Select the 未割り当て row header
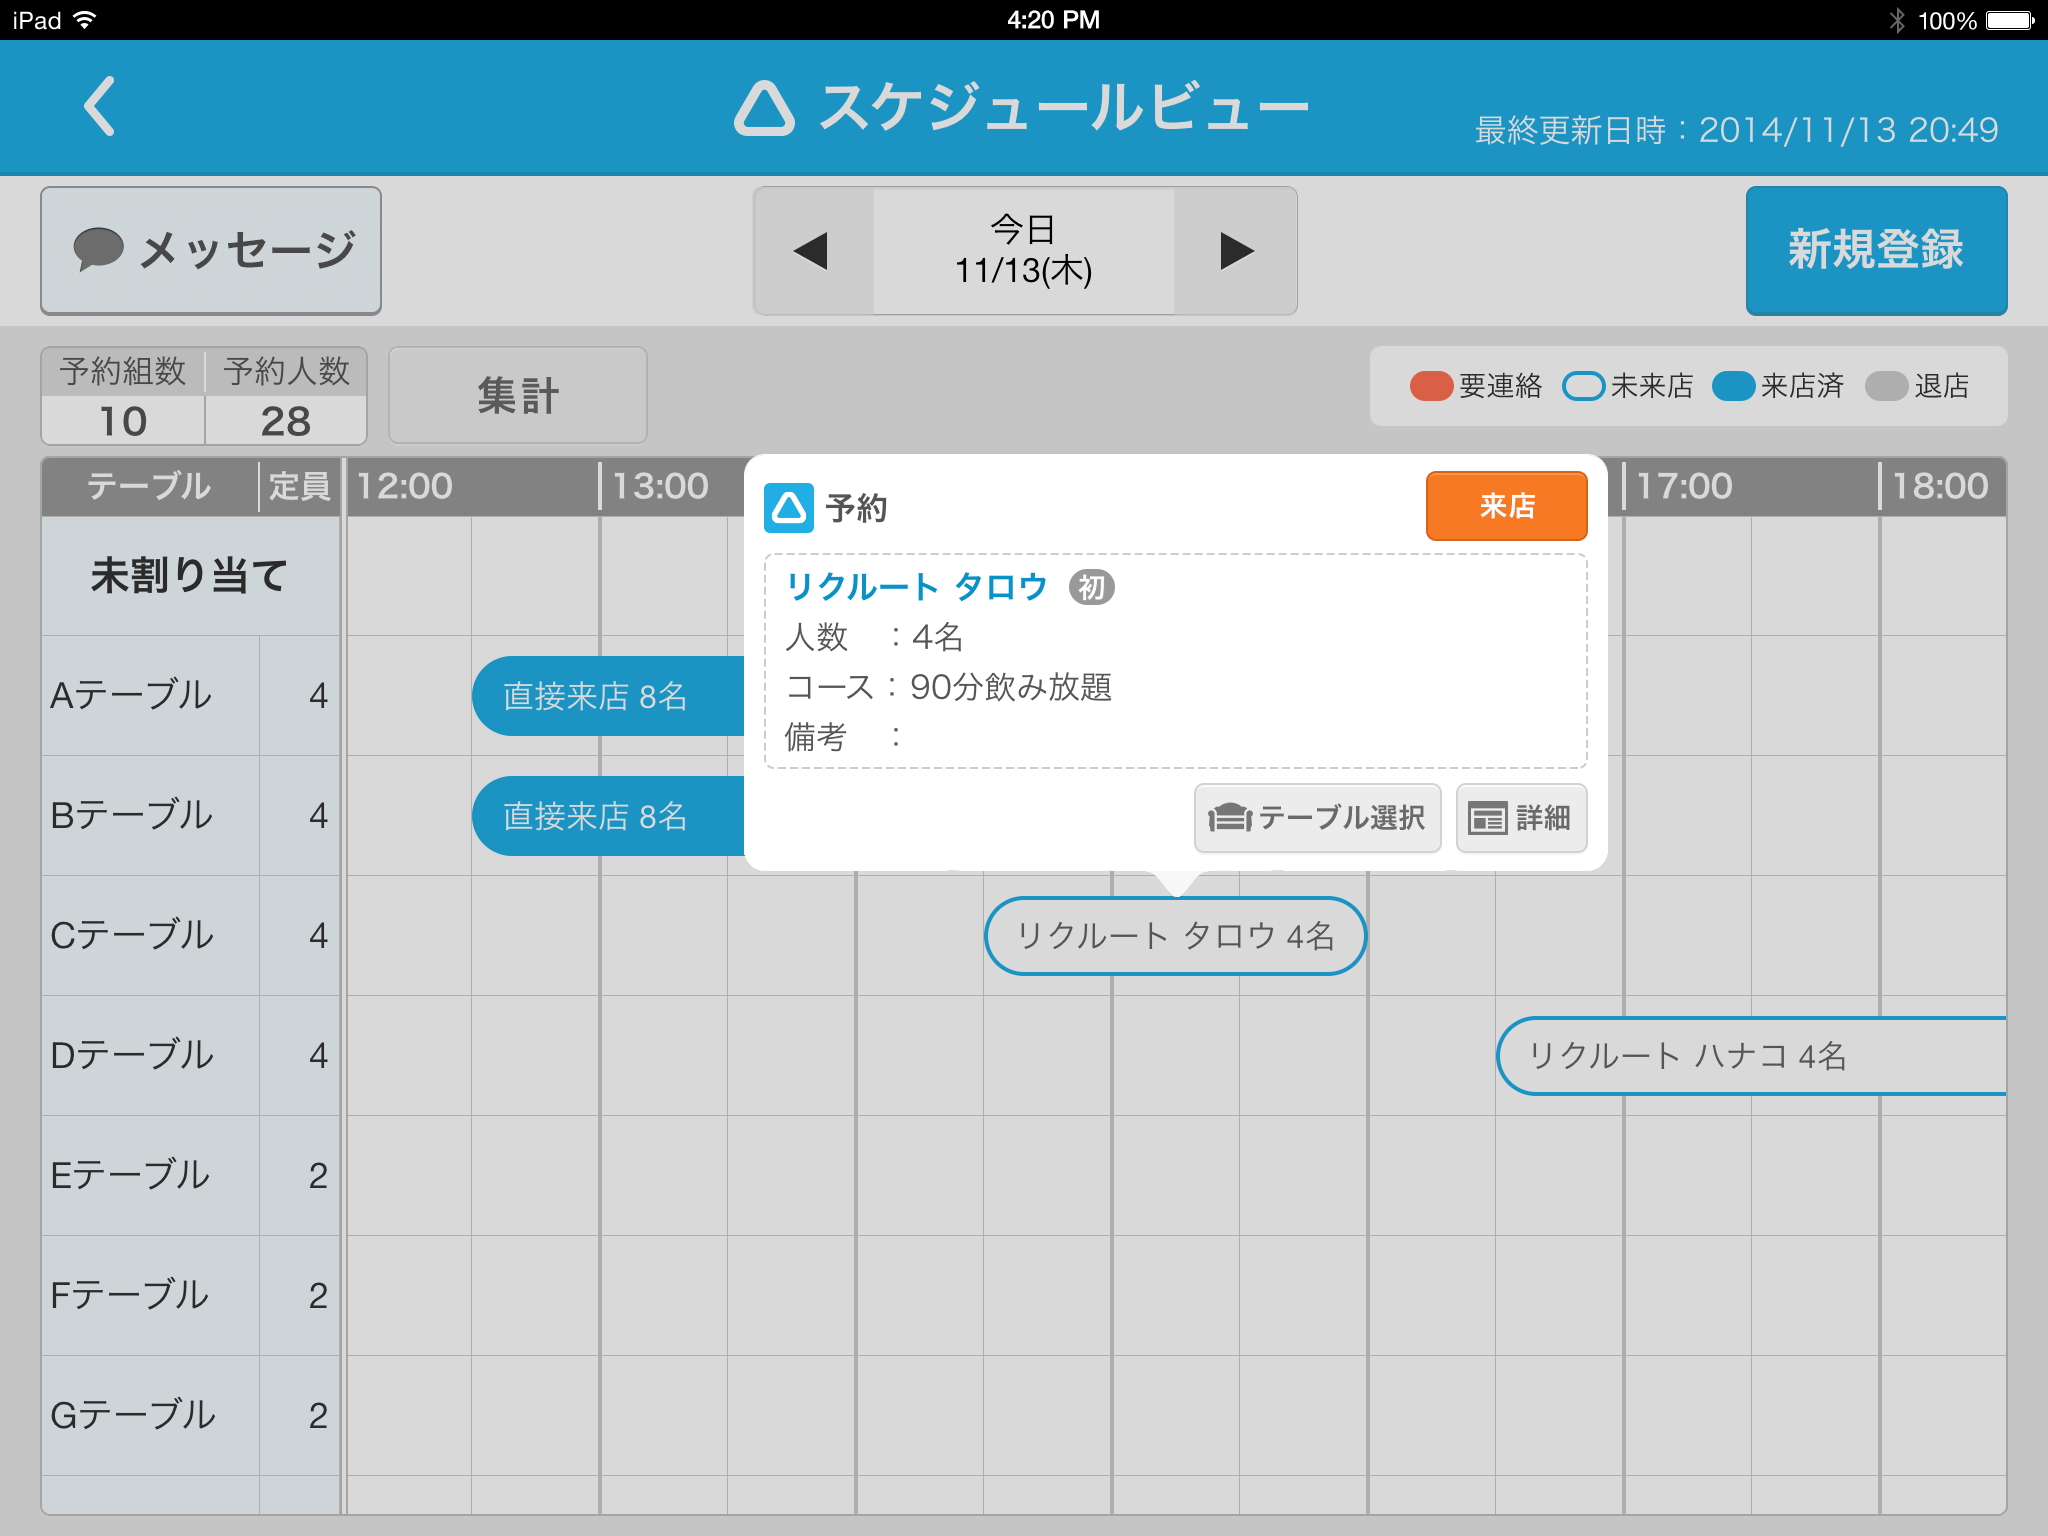Image resolution: width=2048 pixels, height=1536 pixels. [190, 576]
